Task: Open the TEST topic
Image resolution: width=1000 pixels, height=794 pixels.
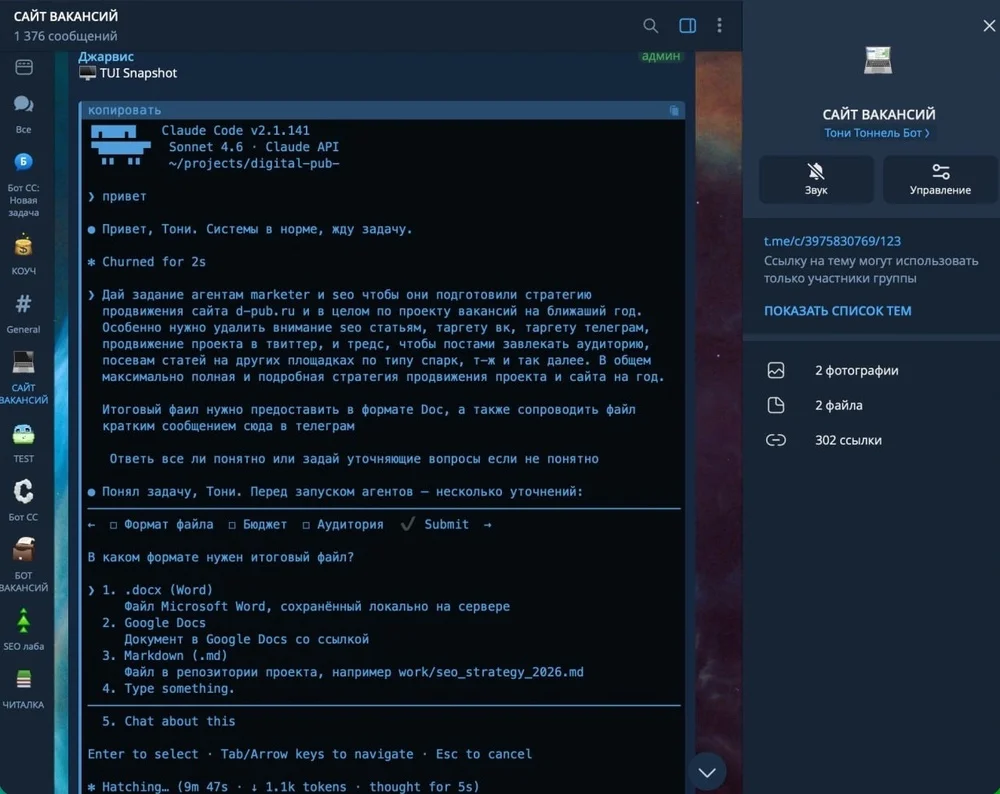Action: pyautogui.click(x=24, y=443)
